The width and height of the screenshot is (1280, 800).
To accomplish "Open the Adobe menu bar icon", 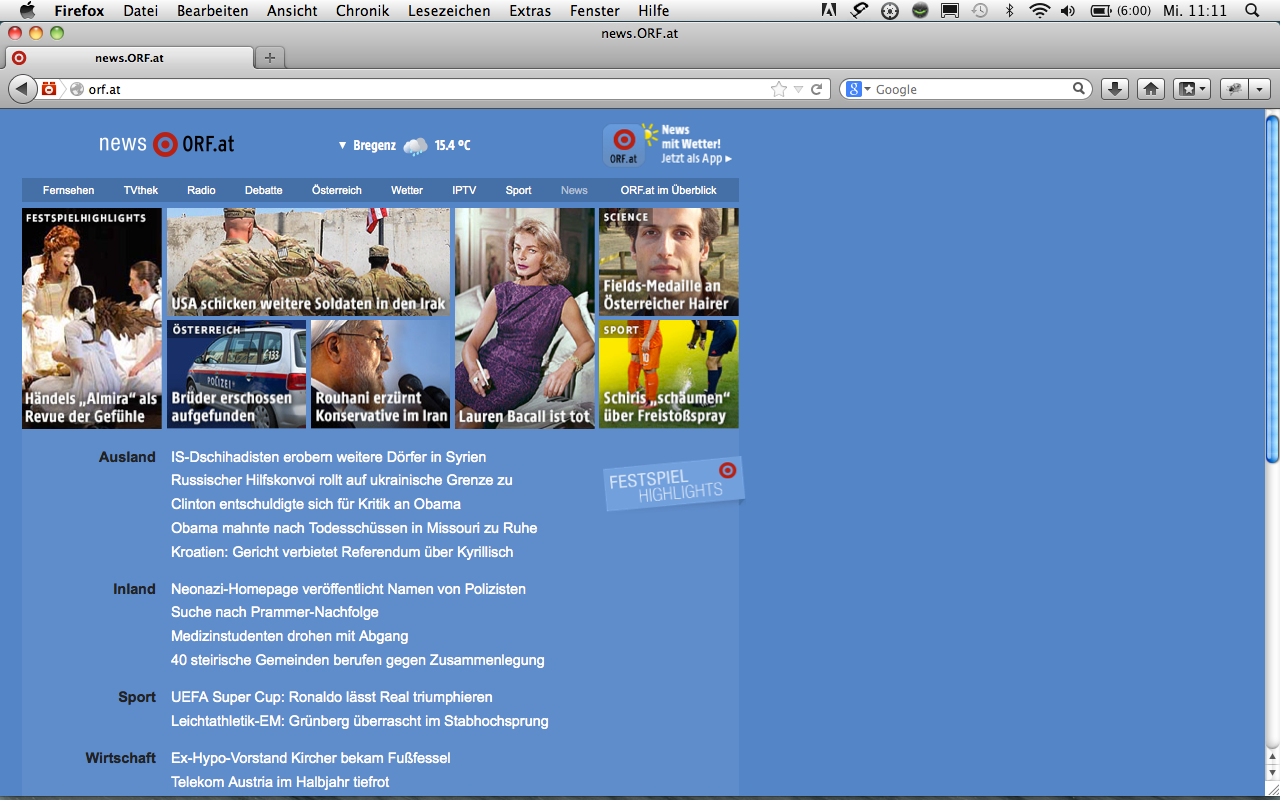I will click(829, 10).
